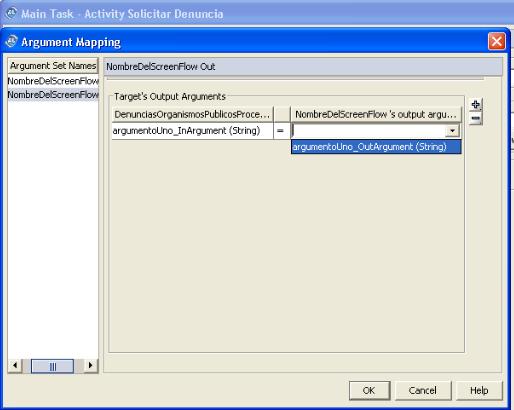This screenshot has width=514, height=410.
Task: Click OK to confirm mapping
Action: (369, 390)
